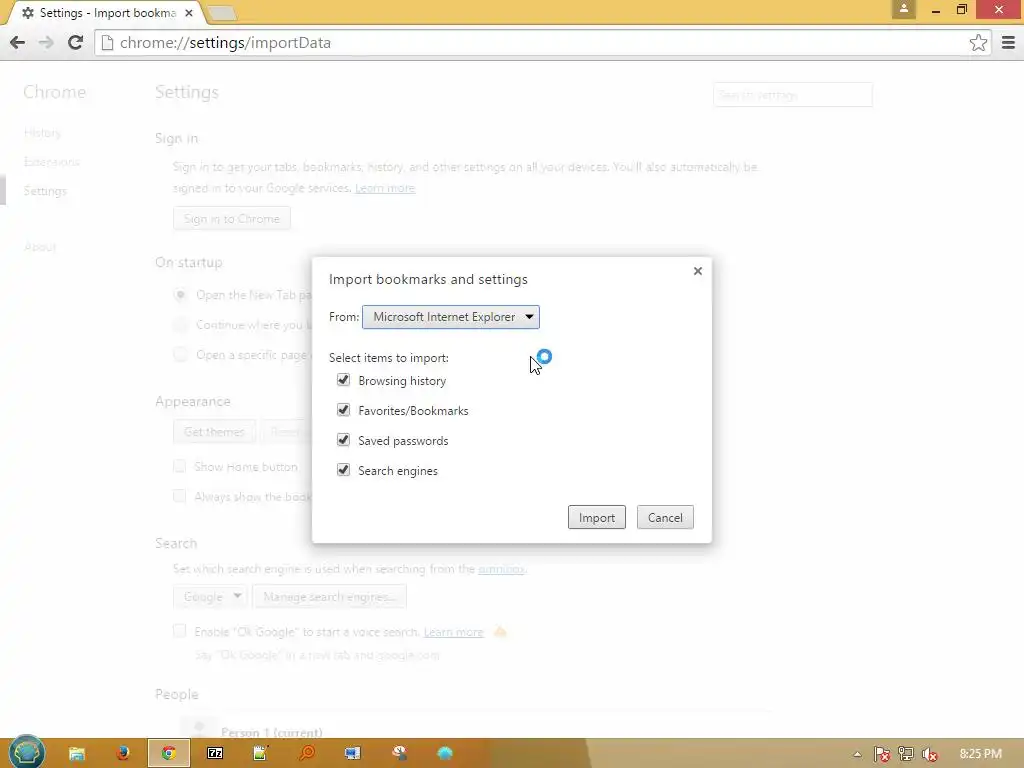This screenshot has width=1024, height=768.
Task: Open the notepad-style taskbar icon
Action: point(261,754)
